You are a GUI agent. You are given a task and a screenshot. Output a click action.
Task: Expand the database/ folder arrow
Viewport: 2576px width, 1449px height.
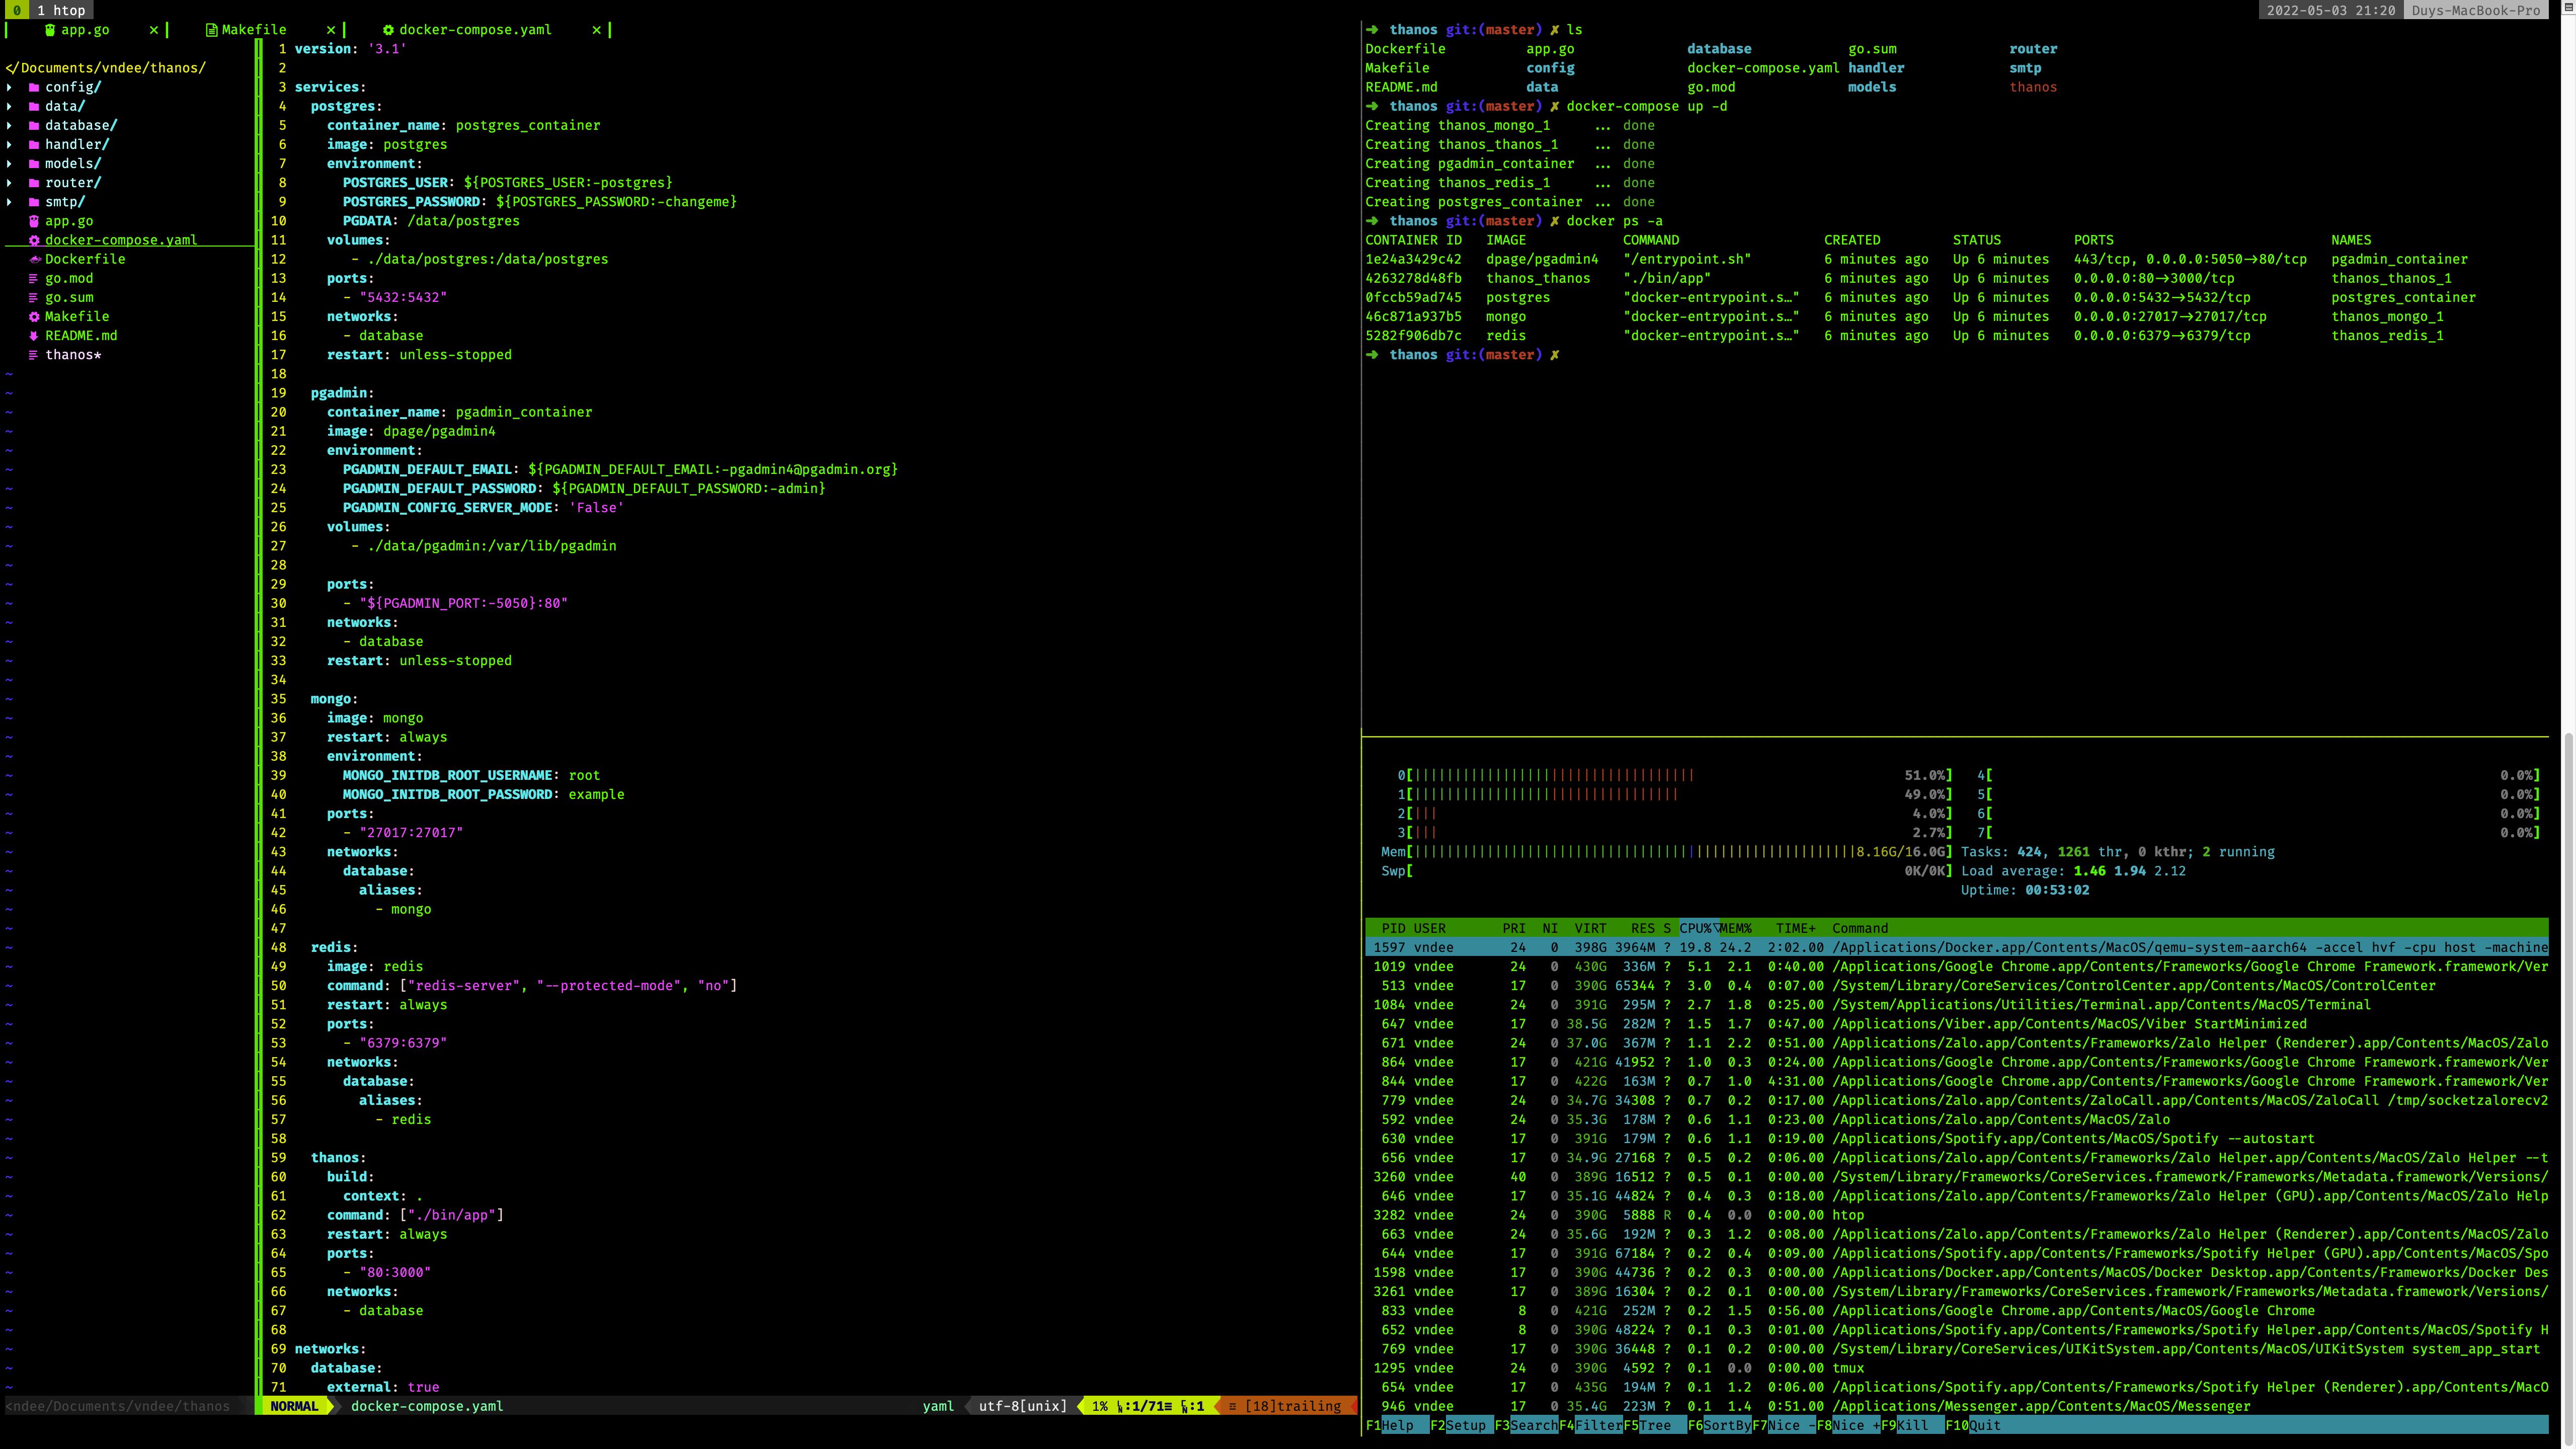[x=10, y=125]
